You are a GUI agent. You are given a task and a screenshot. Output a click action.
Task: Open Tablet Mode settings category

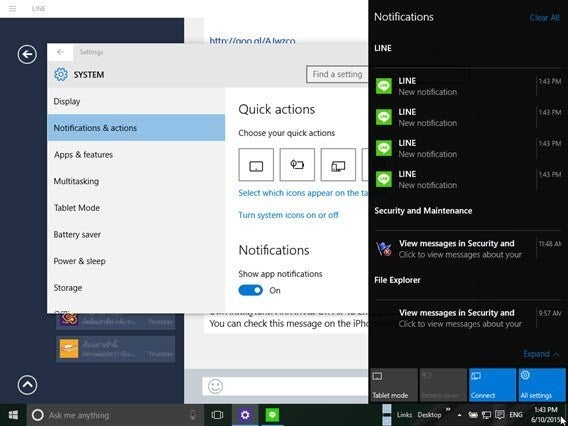tap(136, 208)
